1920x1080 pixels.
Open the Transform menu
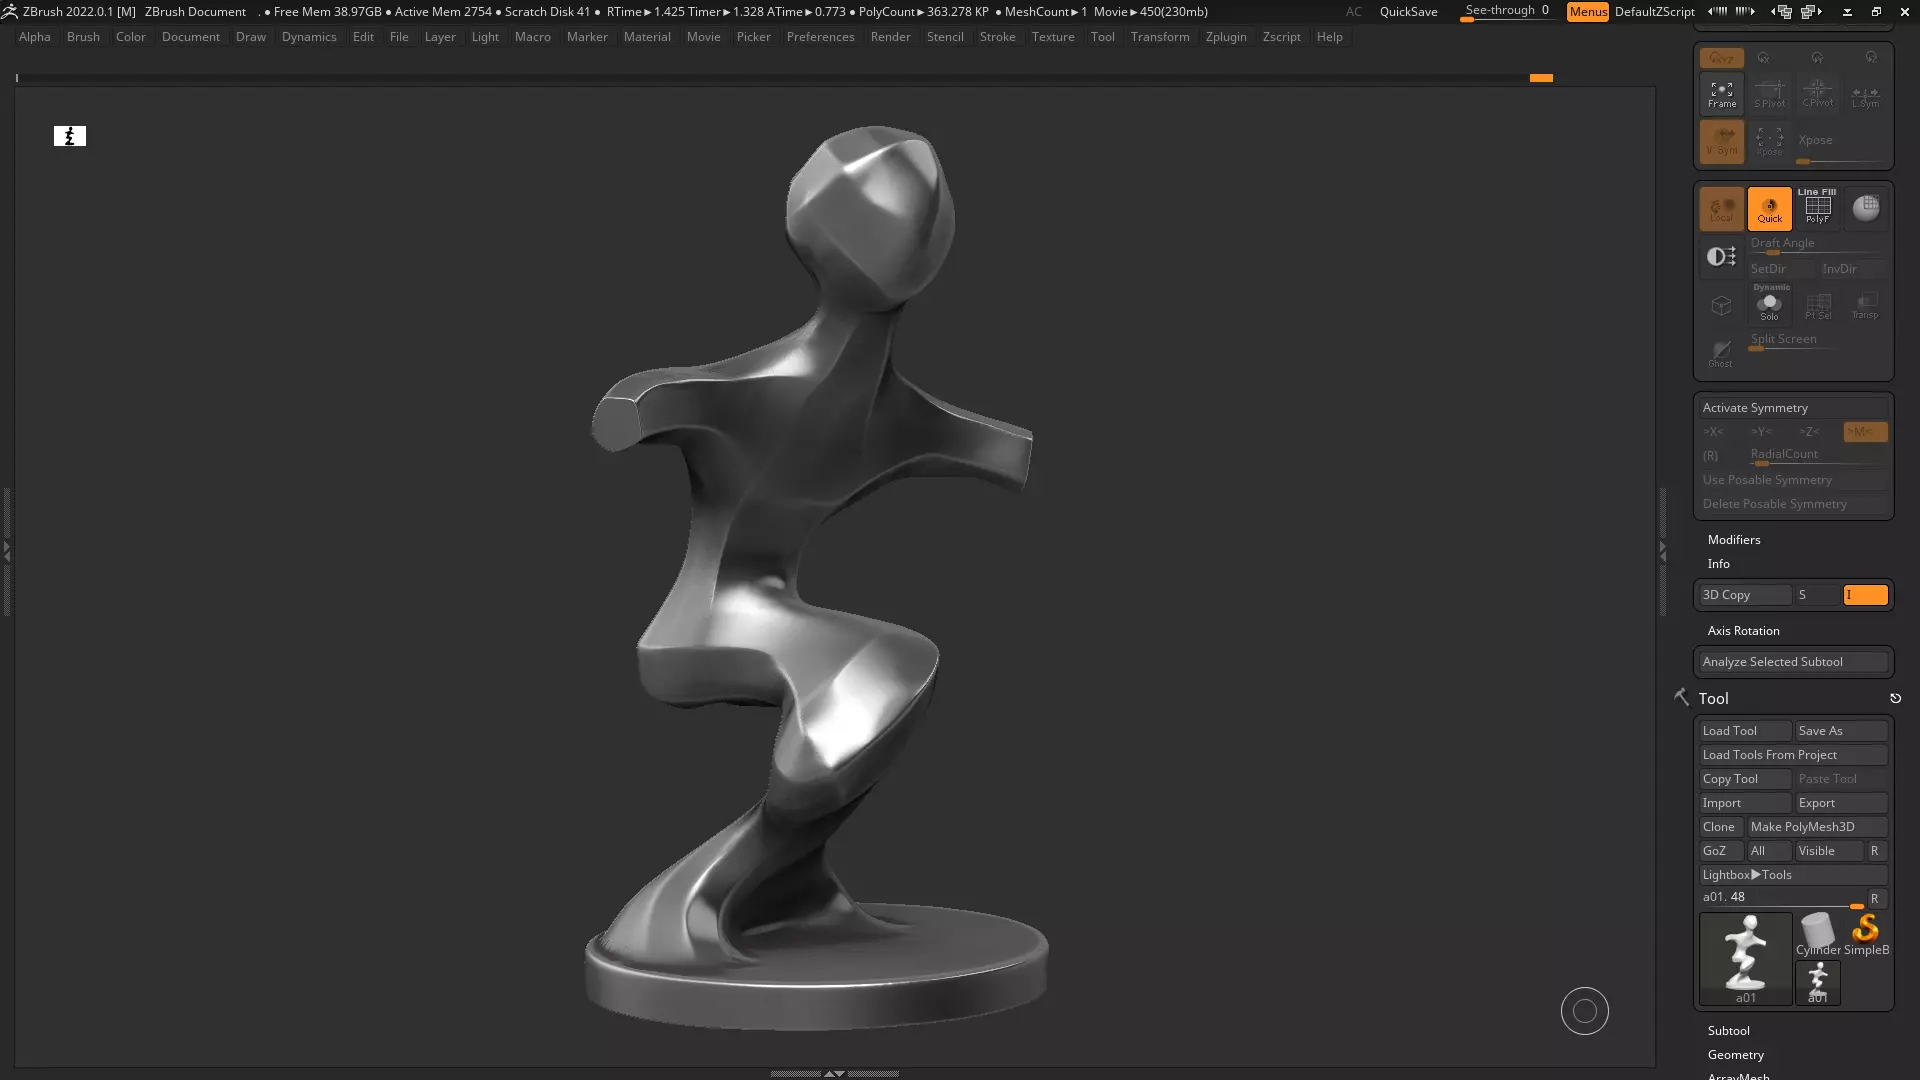pyautogui.click(x=1160, y=37)
